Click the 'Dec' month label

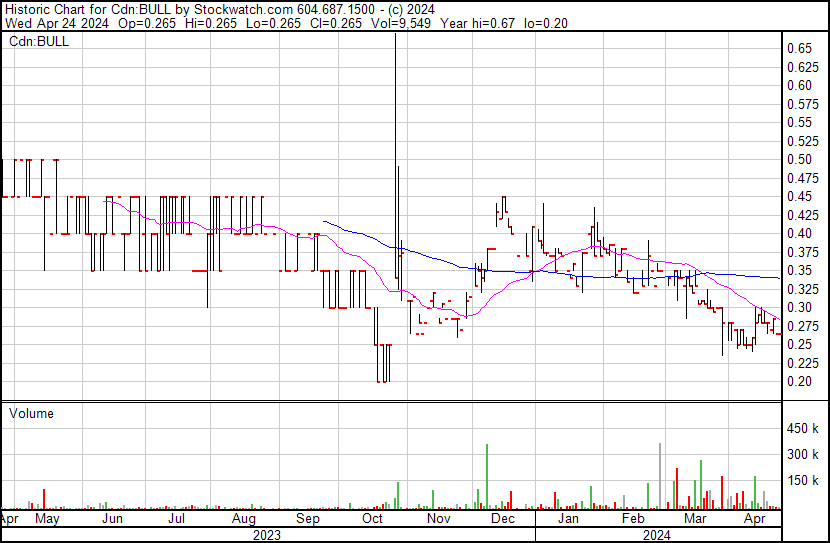click(x=503, y=519)
